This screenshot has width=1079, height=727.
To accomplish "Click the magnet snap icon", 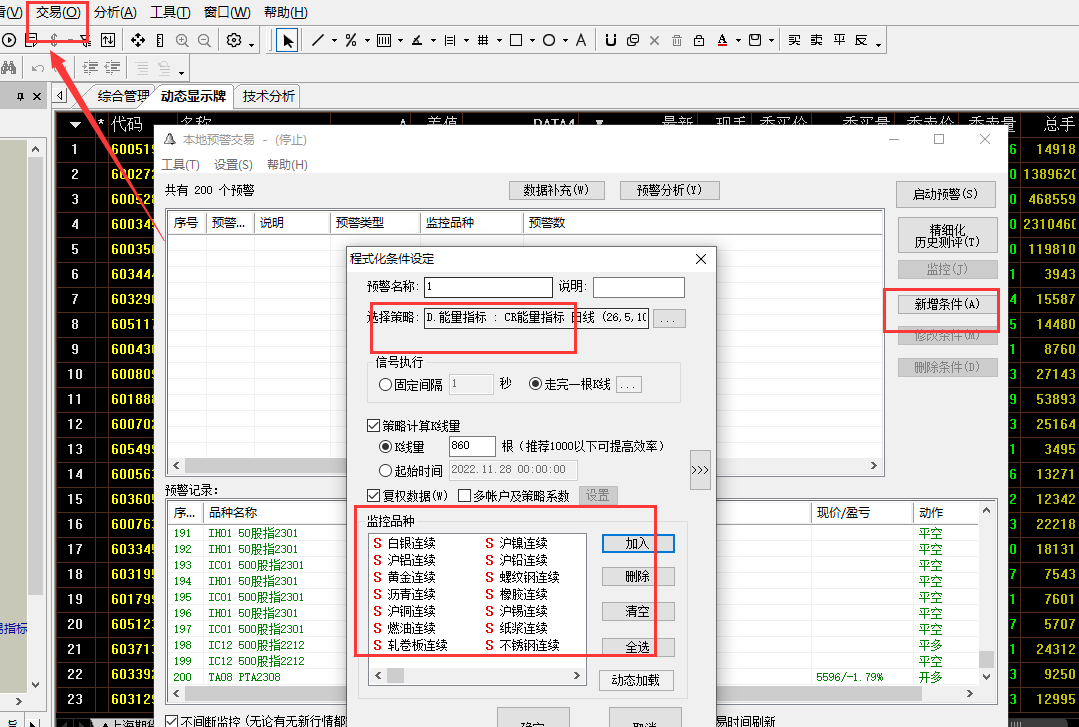I will click(611, 40).
